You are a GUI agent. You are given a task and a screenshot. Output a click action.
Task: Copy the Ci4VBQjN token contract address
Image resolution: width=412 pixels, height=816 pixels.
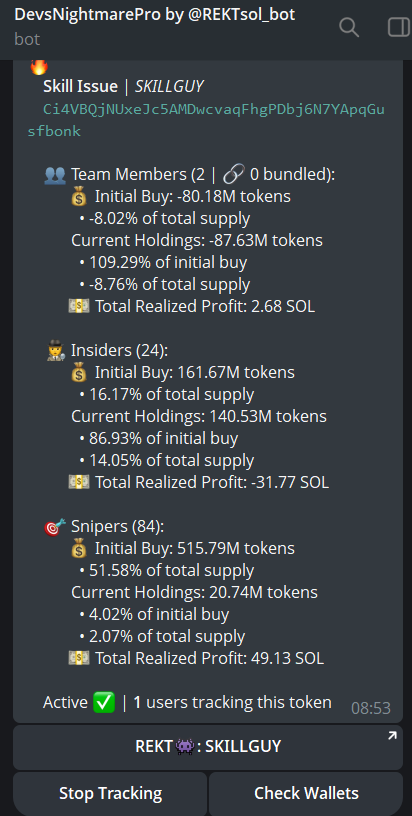(207, 120)
